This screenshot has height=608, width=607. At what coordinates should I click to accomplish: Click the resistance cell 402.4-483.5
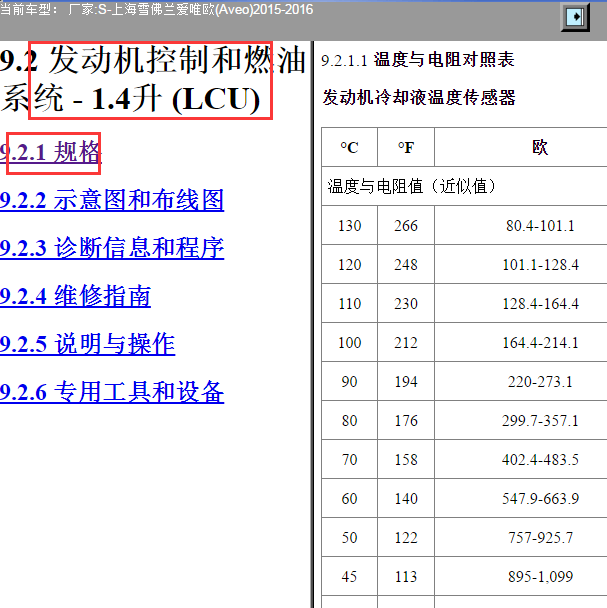tap(521, 460)
